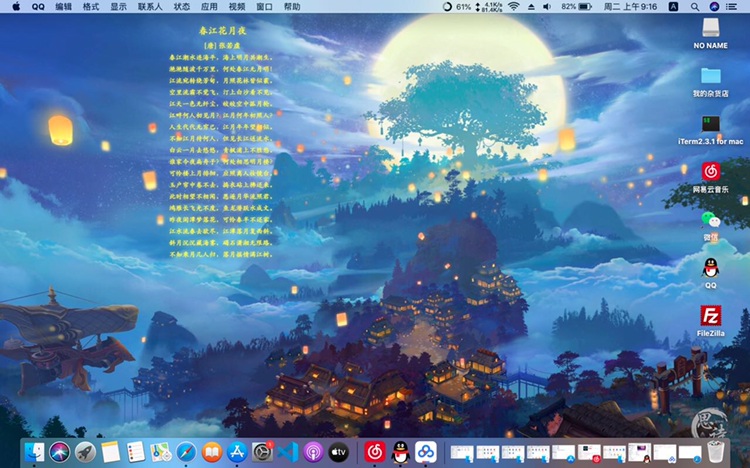The image size is (750, 468).
Task: Open the Podcasts app in dock
Action: click(x=313, y=452)
